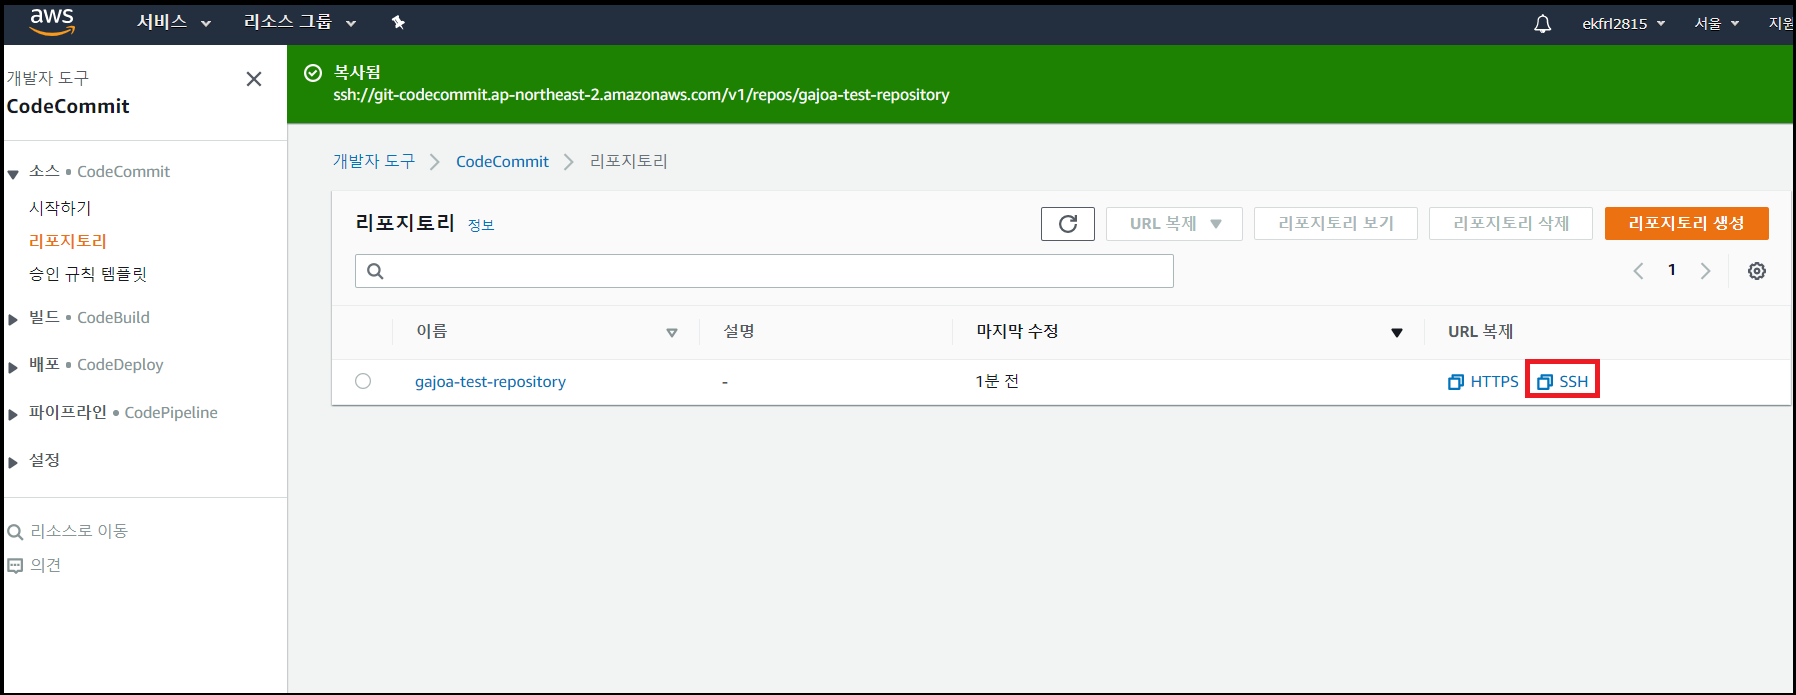
Task: Click the 리포지토리 생성 button
Action: pos(1687,224)
